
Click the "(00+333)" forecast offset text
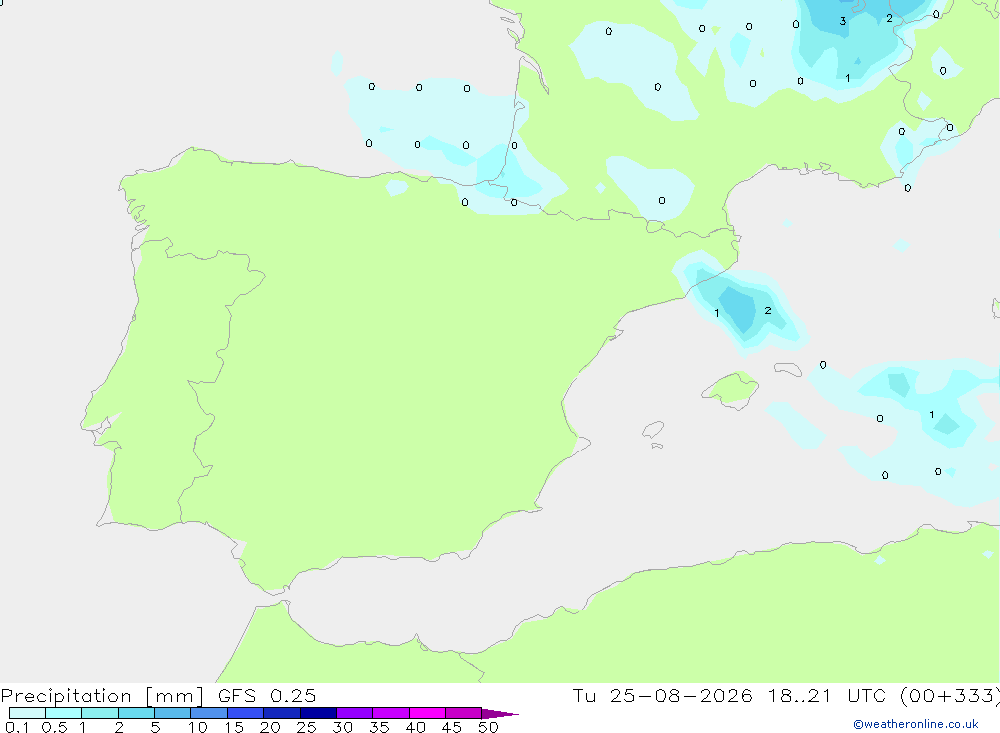coord(951,696)
